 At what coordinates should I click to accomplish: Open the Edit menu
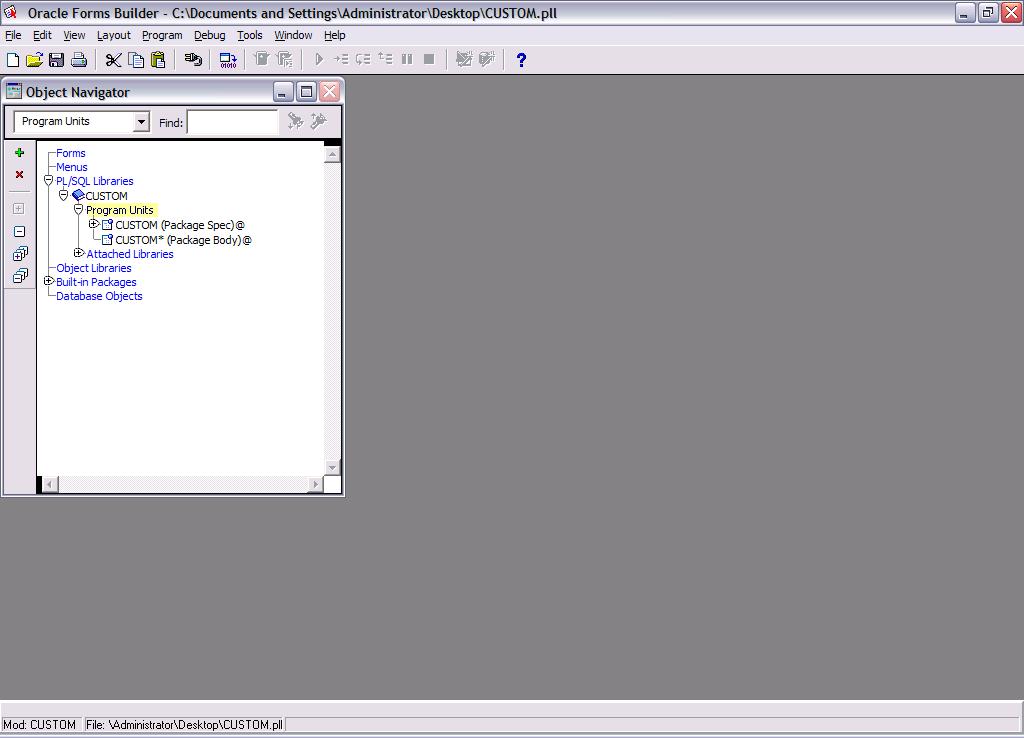42,35
